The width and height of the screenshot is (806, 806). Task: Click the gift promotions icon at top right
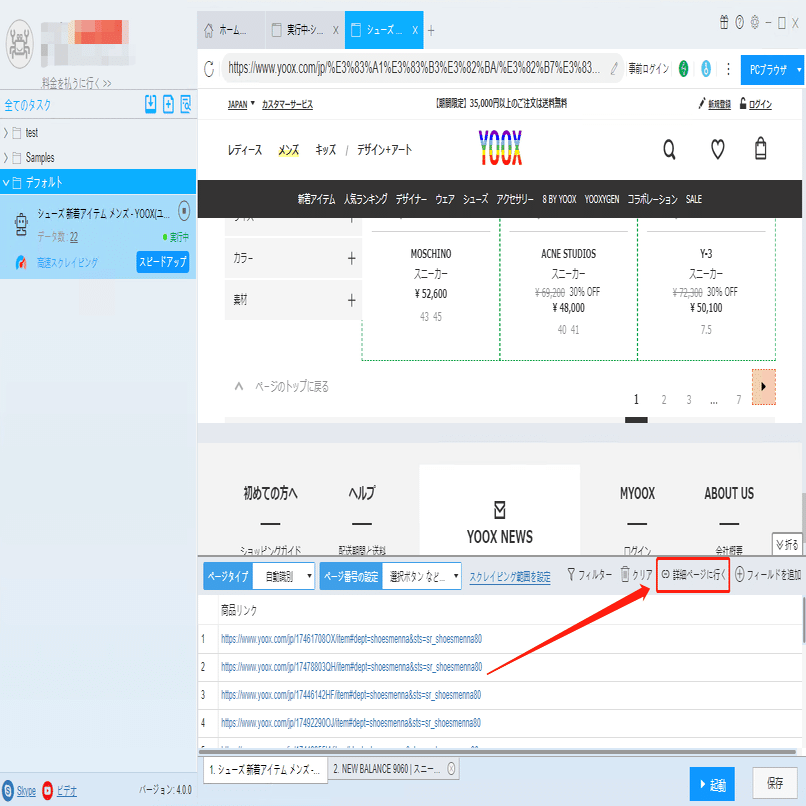[x=724, y=21]
